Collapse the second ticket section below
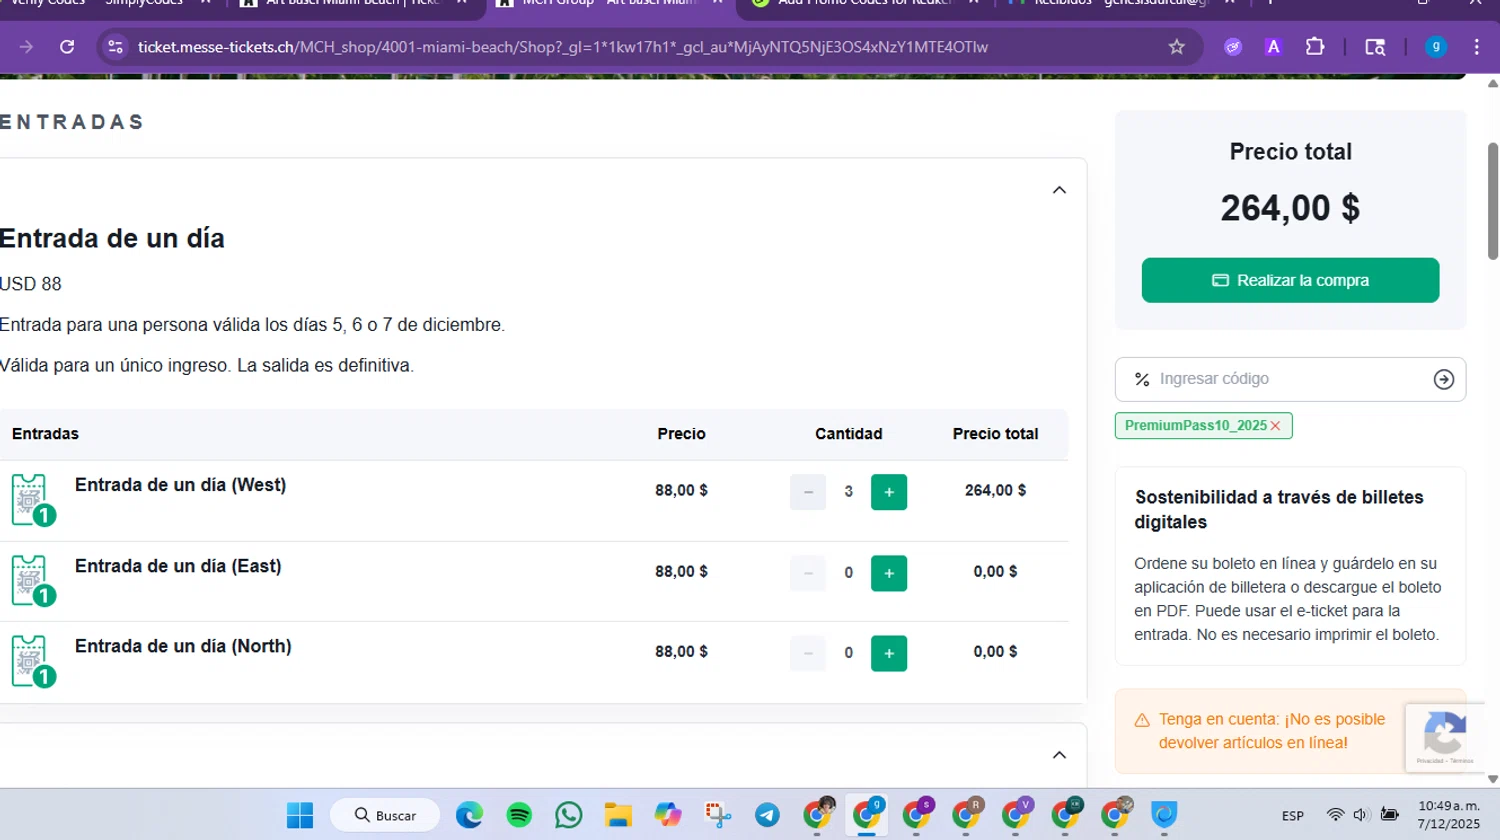The height and width of the screenshot is (840, 1500). tap(1059, 755)
